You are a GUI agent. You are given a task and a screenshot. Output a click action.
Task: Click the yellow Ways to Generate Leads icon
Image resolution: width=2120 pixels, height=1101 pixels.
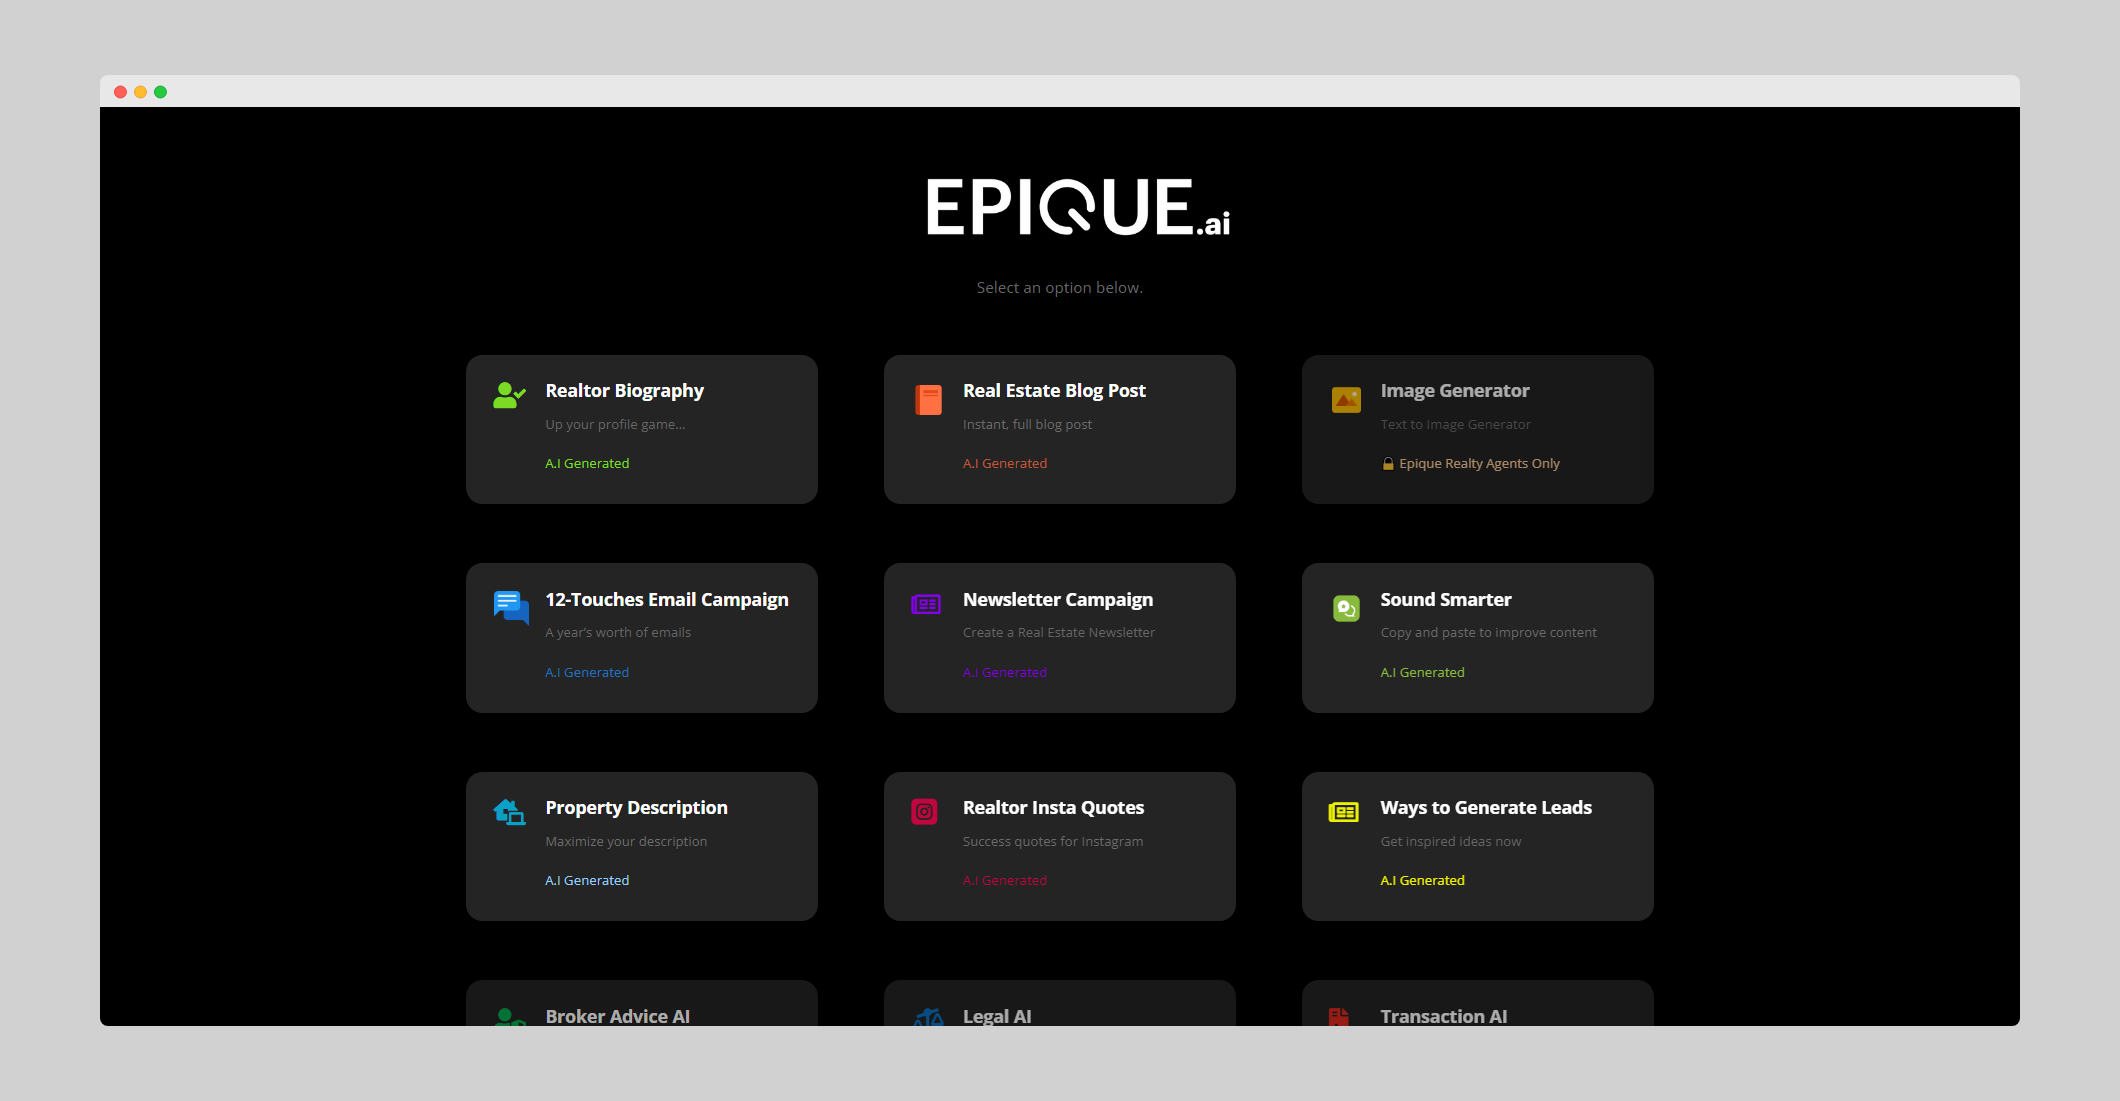click(1343, 812)
